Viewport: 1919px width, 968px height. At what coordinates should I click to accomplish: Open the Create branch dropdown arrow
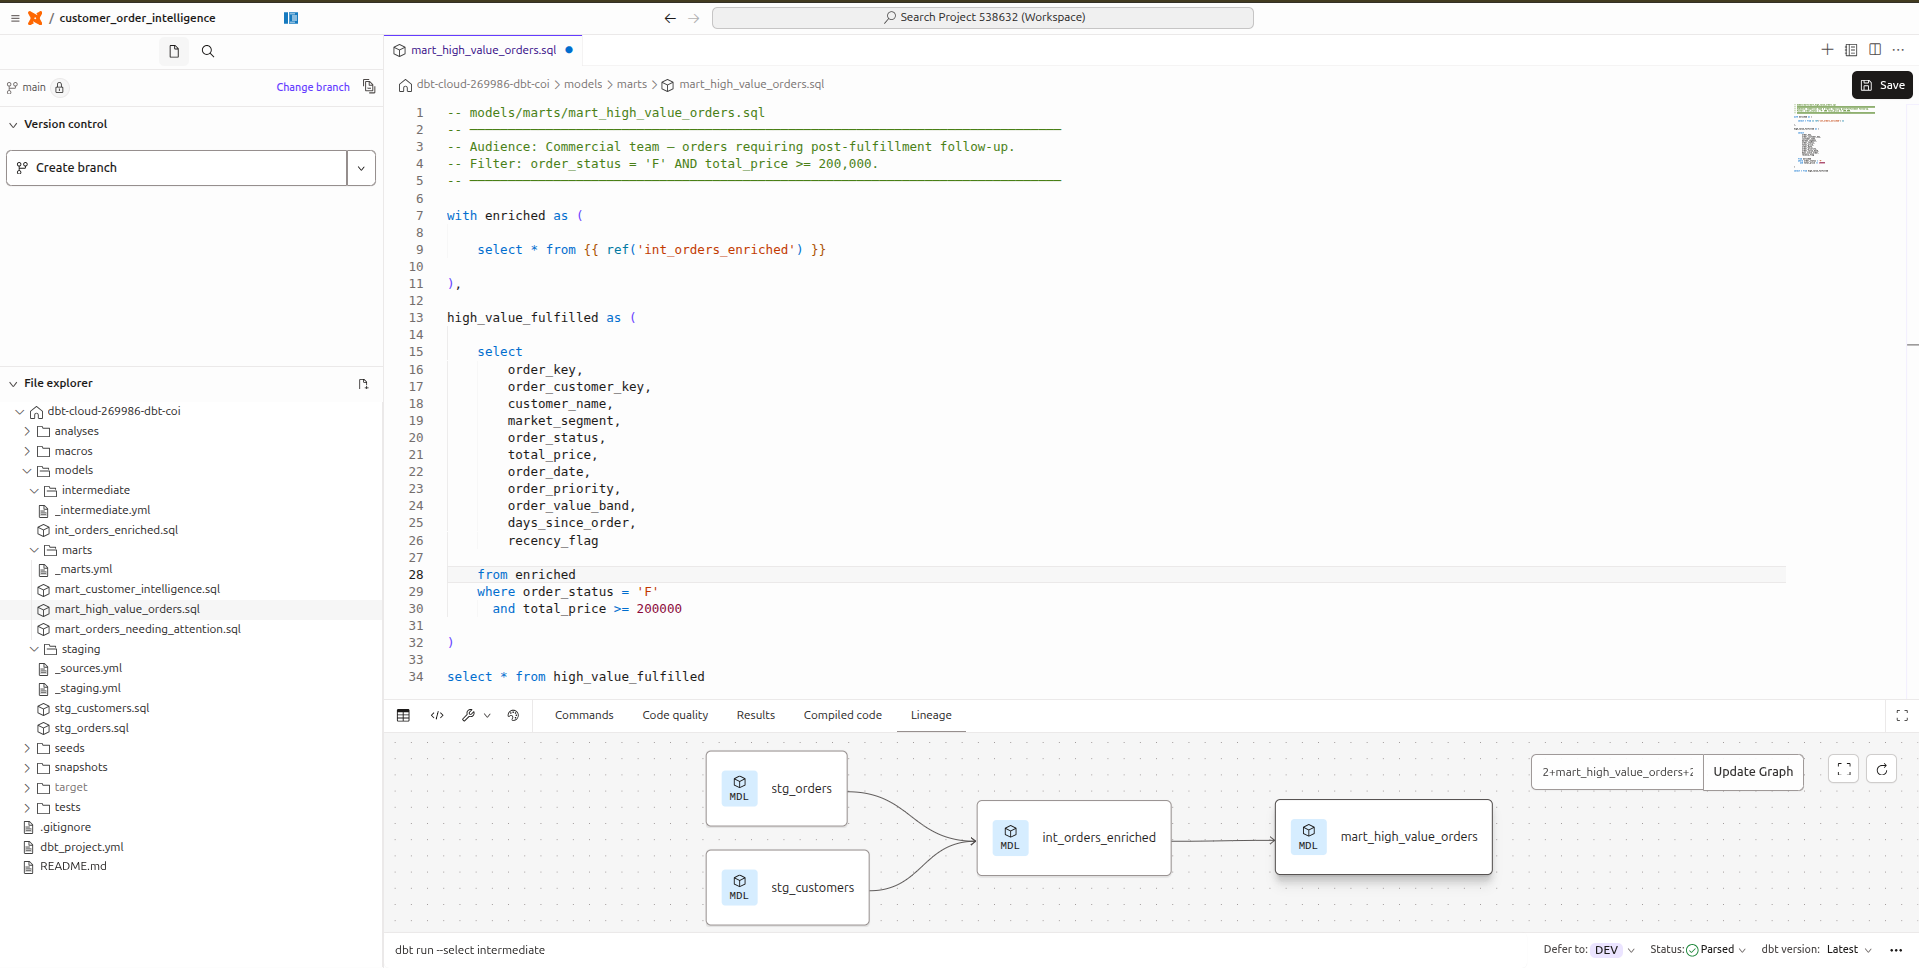point(361,168)
